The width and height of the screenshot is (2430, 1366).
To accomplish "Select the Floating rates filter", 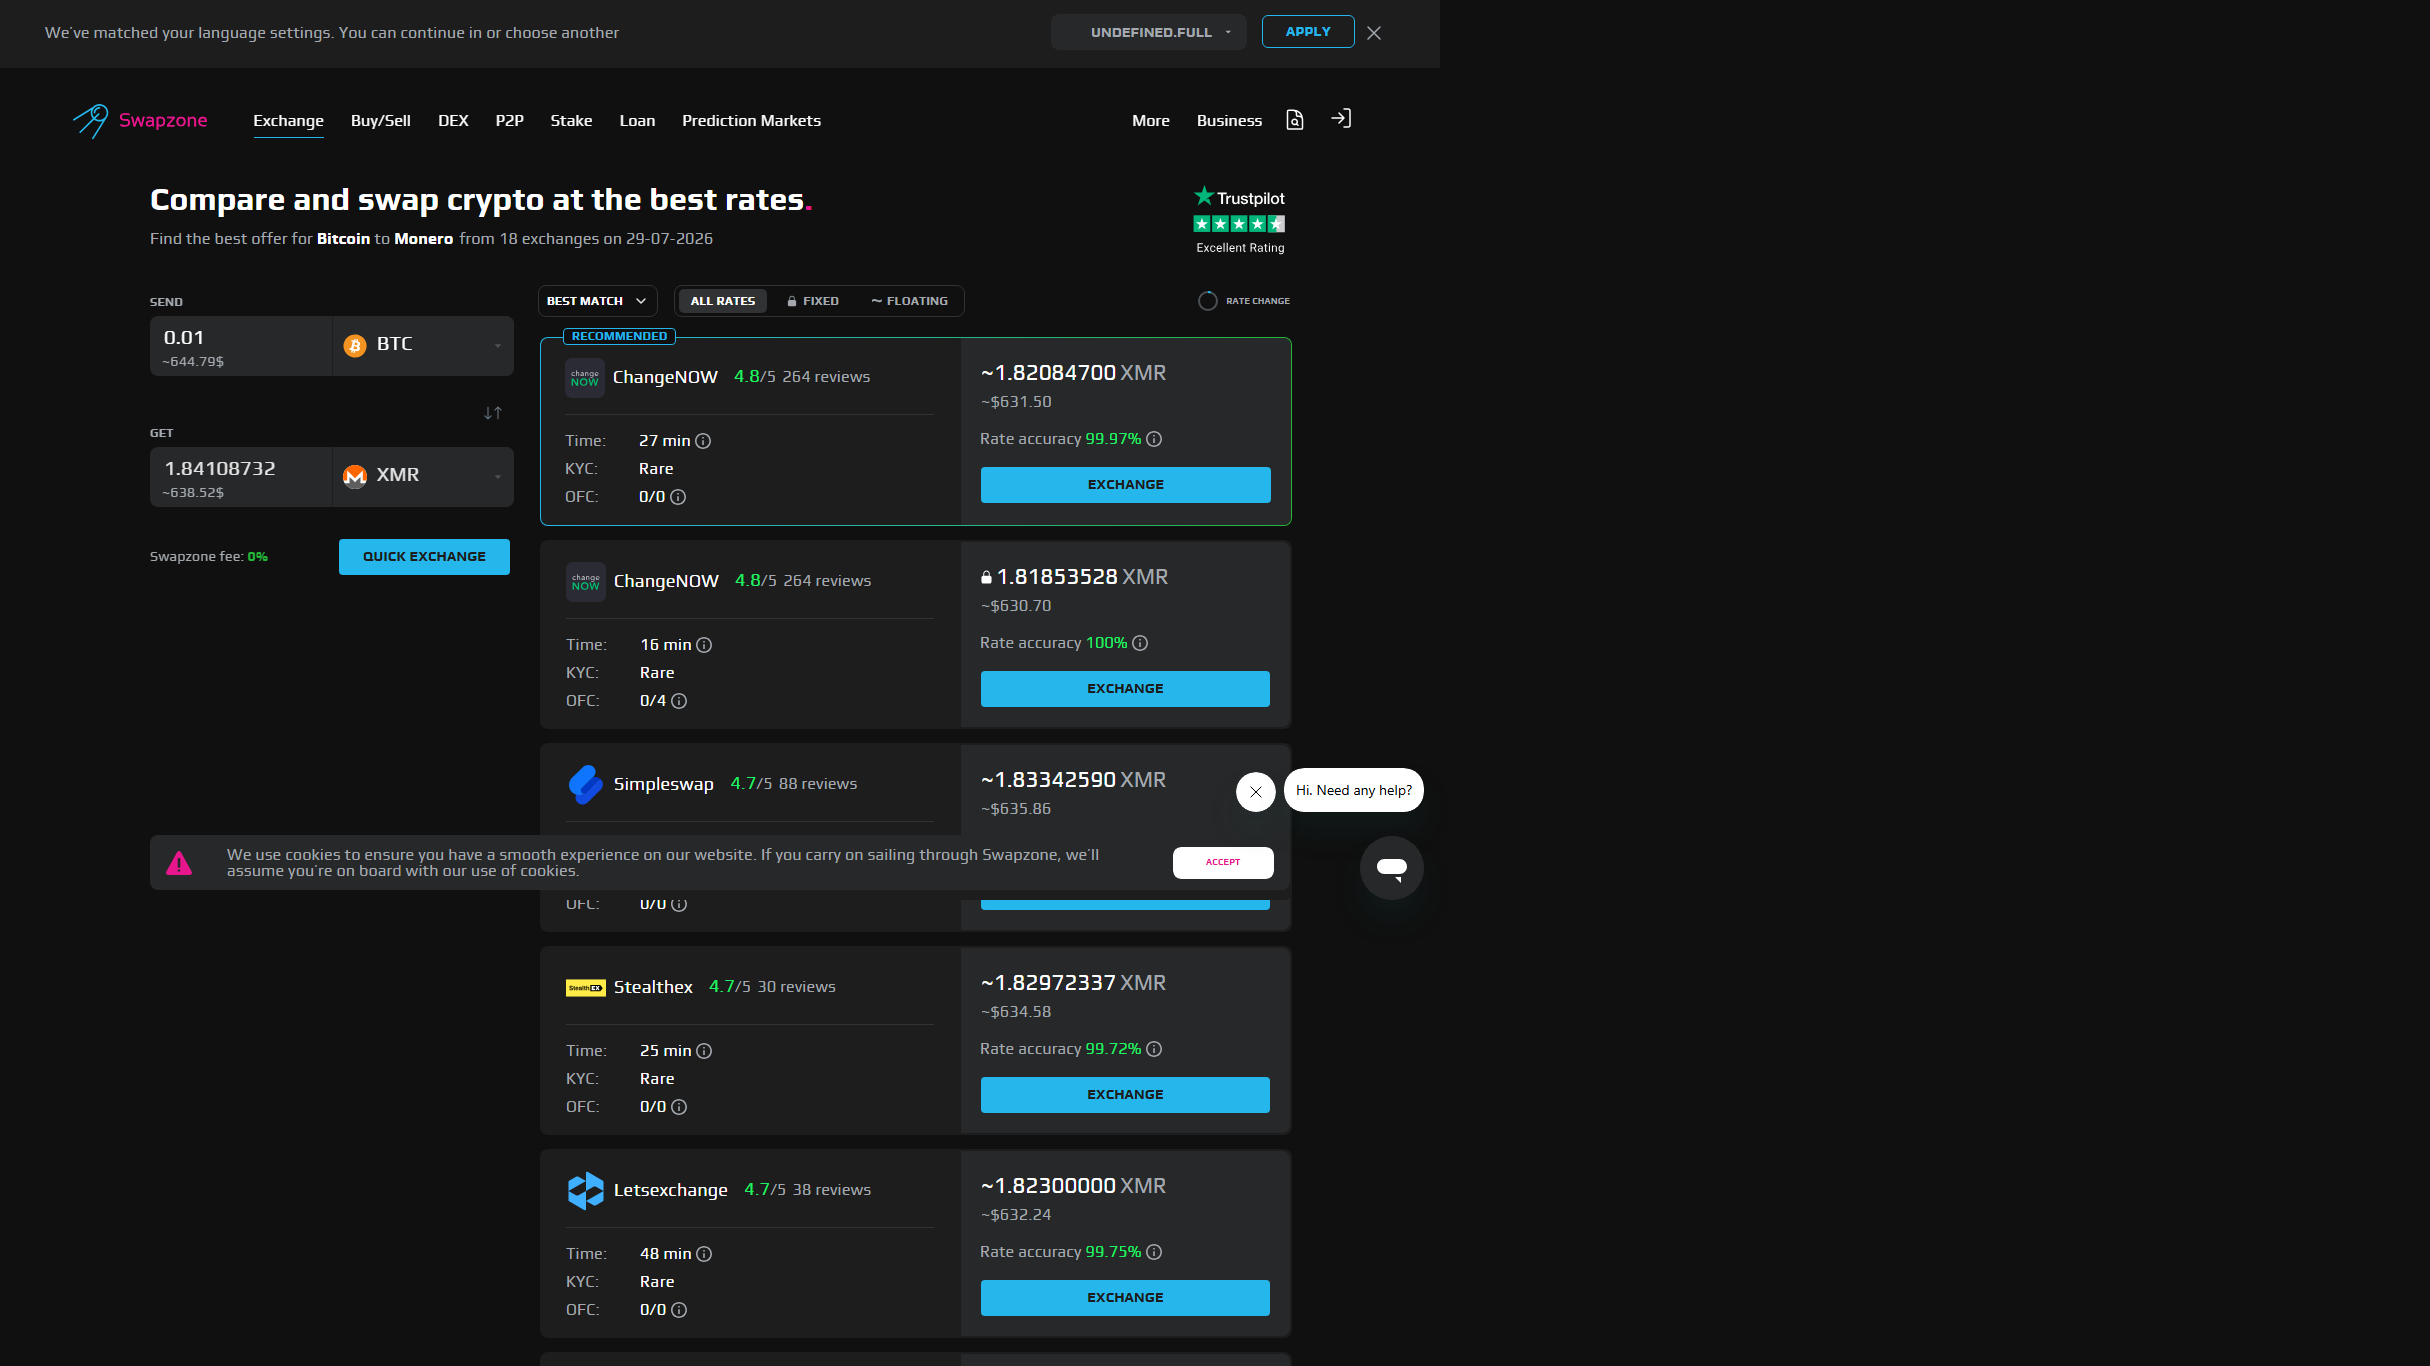I will click(x=909, y=301).
